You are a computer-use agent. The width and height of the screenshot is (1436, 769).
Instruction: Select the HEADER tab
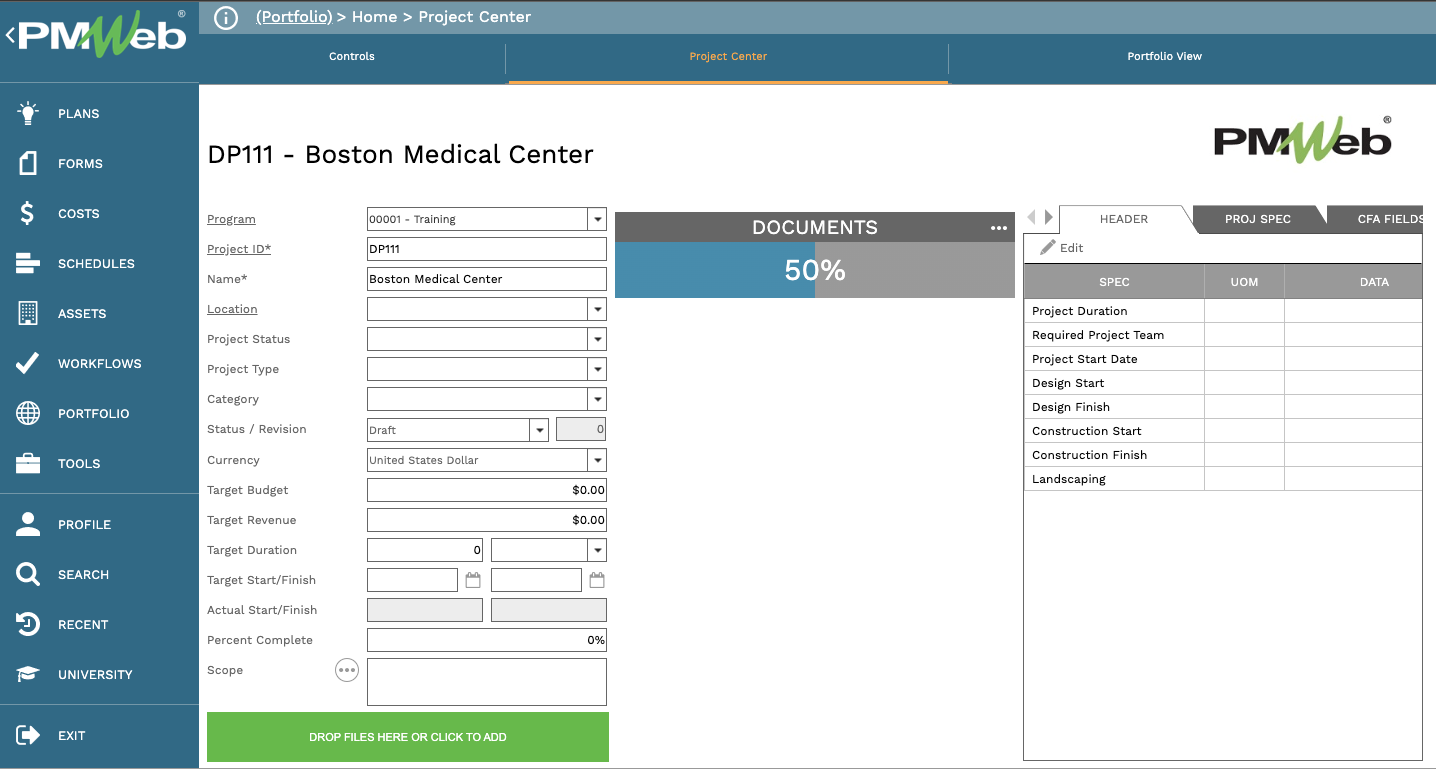(x=1124, y=219)
